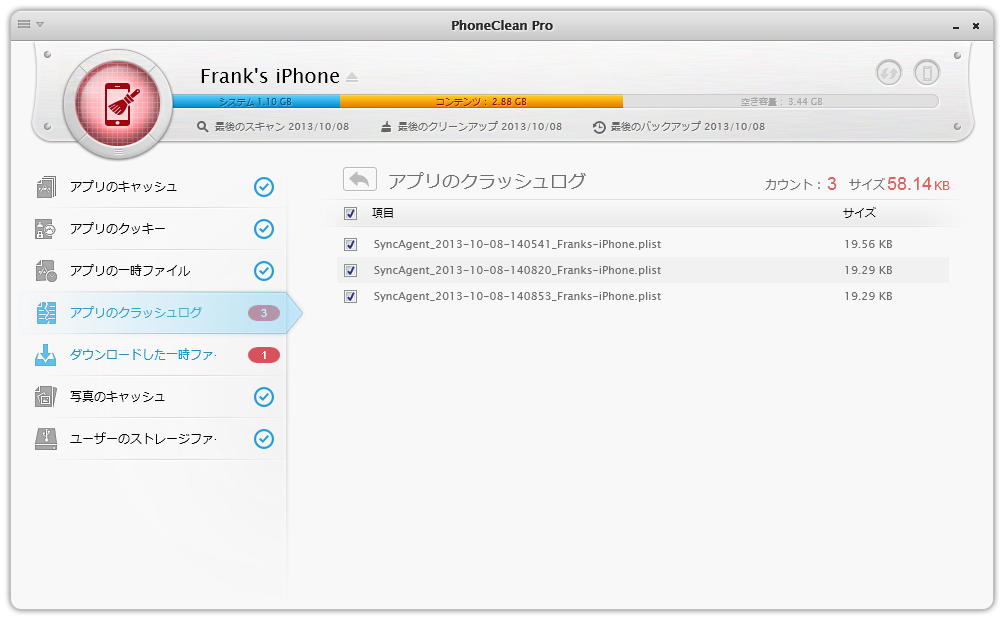
Task: Click the checkmark circle for アプリのクッキー
Action: pyautogui.click(x=264, y=229)
